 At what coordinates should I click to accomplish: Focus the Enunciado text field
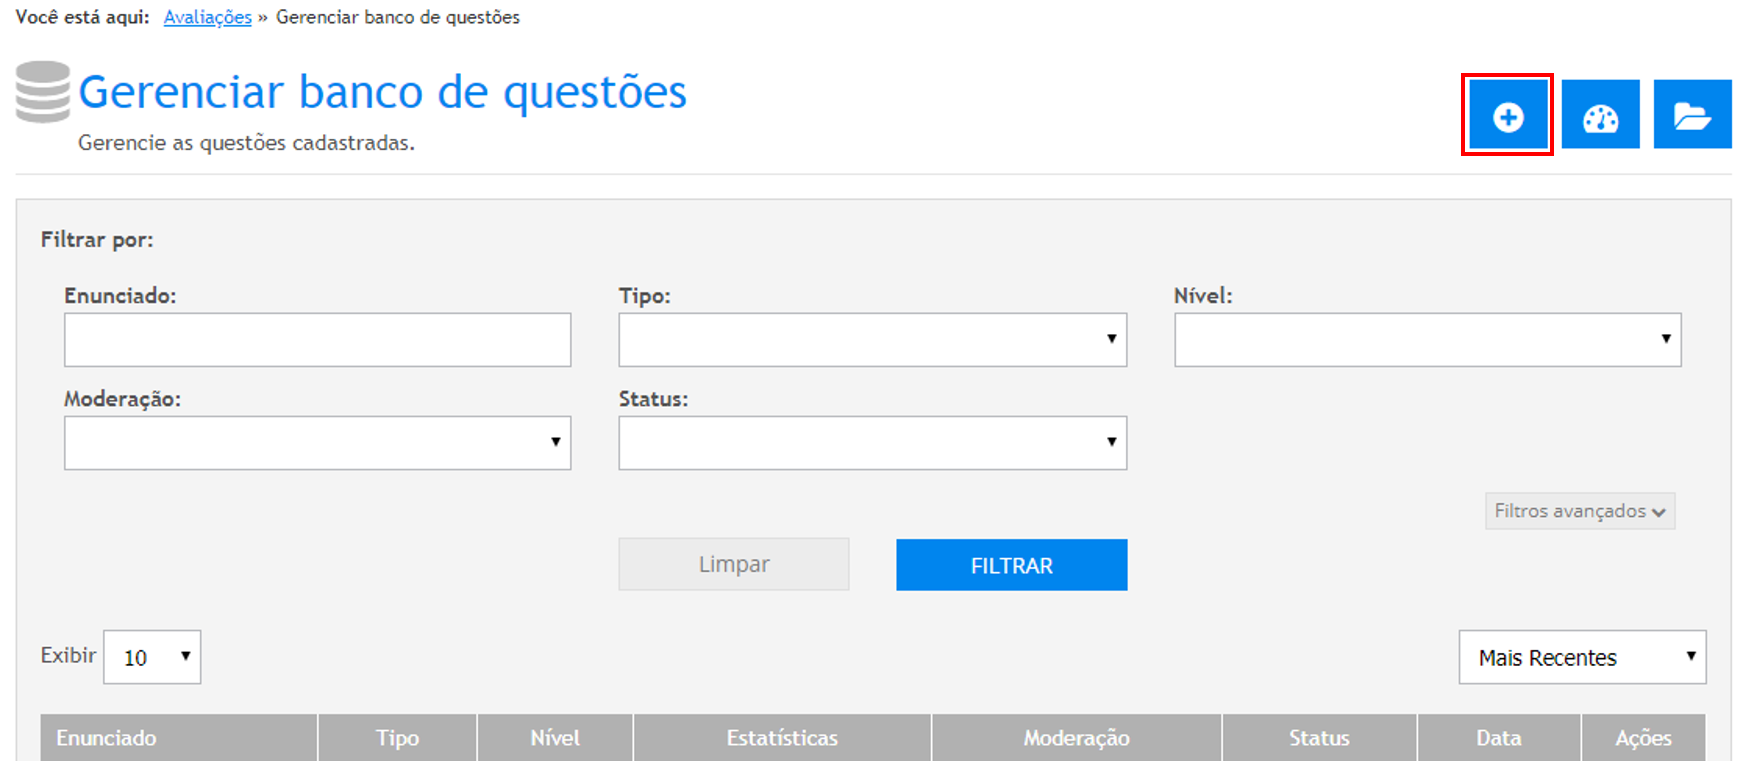[317, 340]
